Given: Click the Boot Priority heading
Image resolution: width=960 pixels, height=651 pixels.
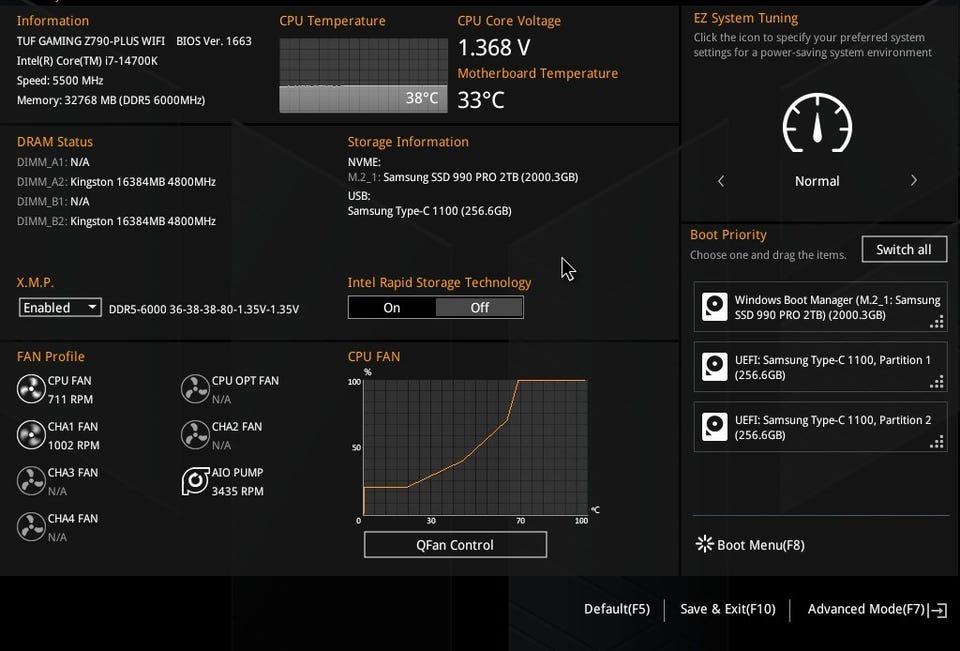Looking at the screenshot, I should pos(728,235).
